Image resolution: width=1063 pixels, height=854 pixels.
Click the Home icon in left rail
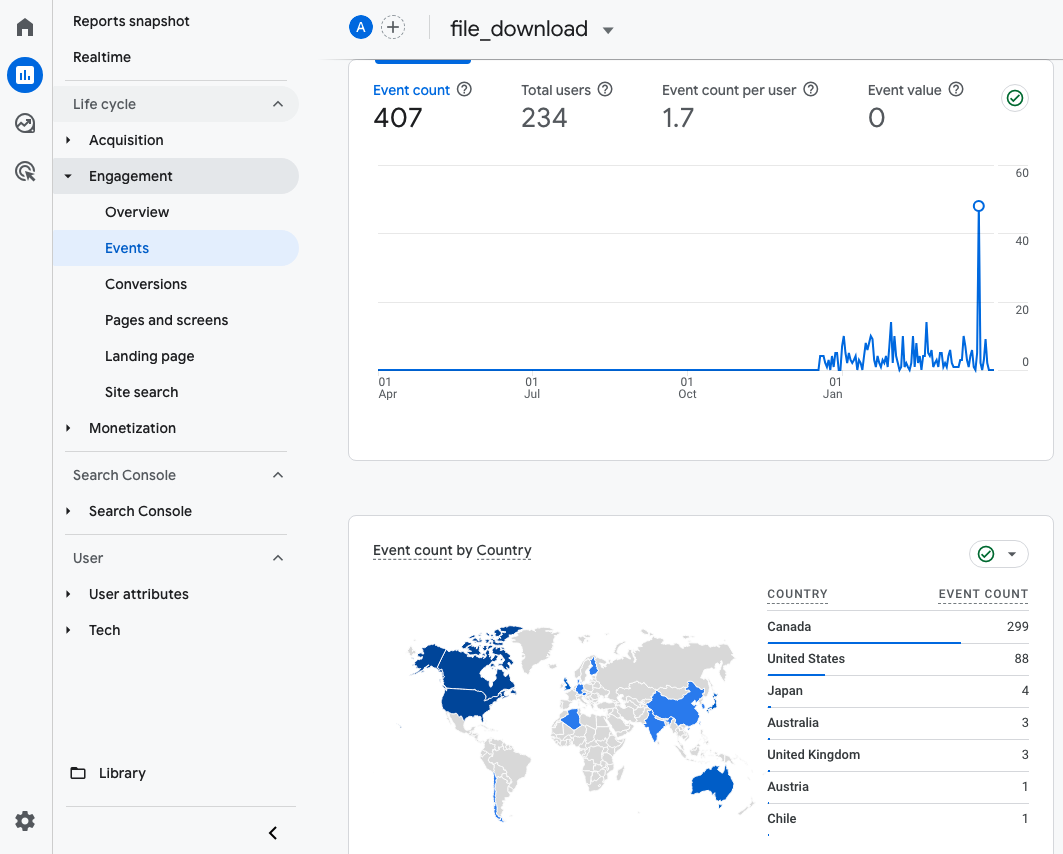click(25, 27)
